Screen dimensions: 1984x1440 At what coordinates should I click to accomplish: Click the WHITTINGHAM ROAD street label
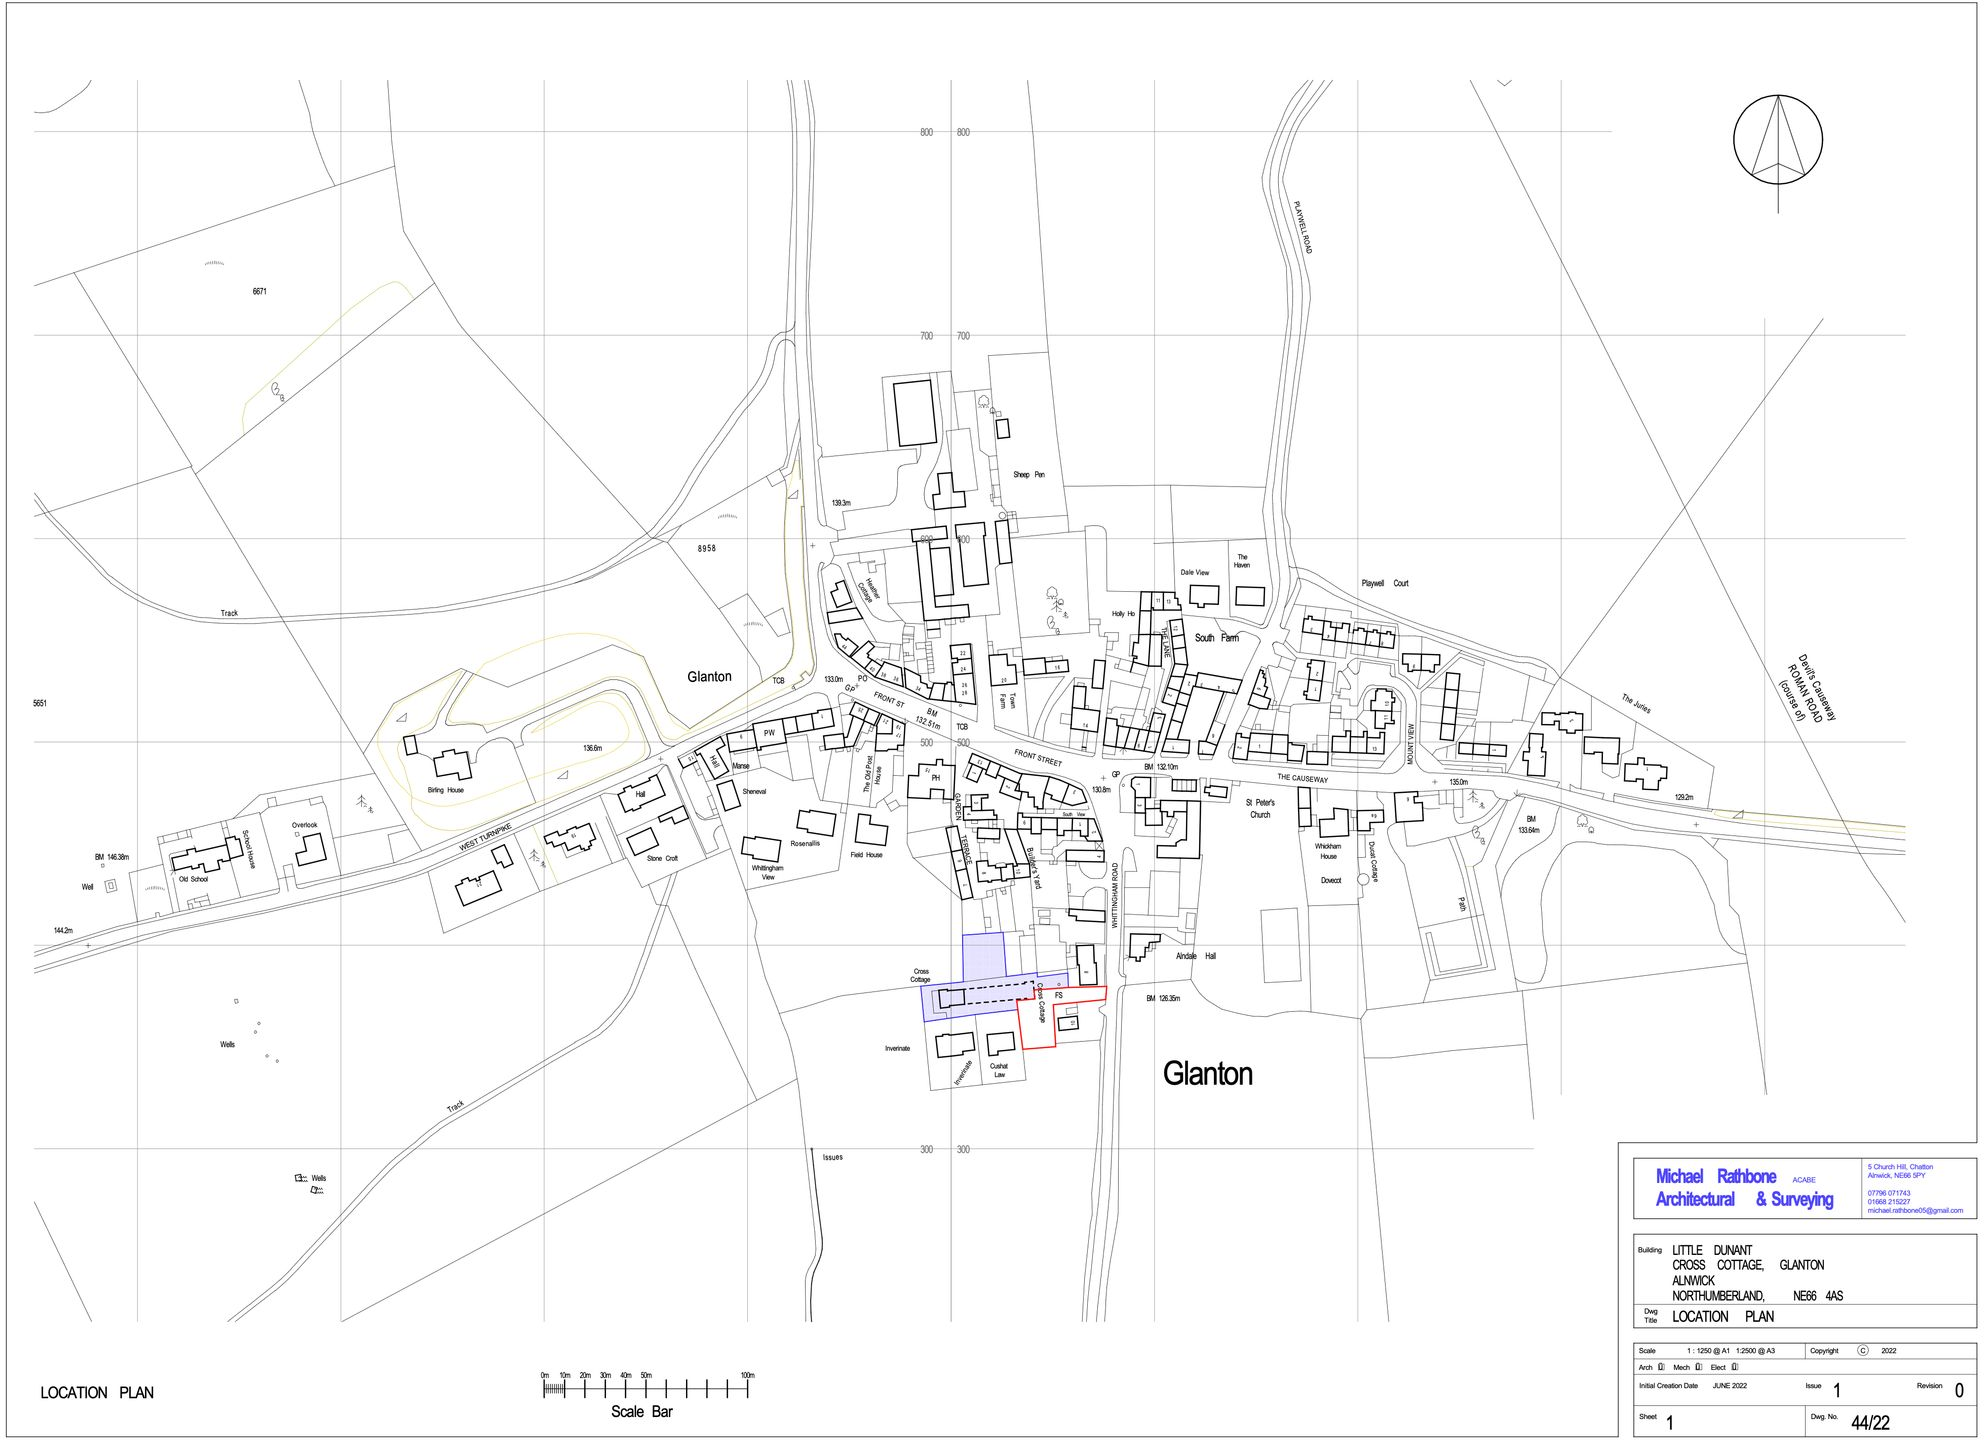click(1114, 896)
